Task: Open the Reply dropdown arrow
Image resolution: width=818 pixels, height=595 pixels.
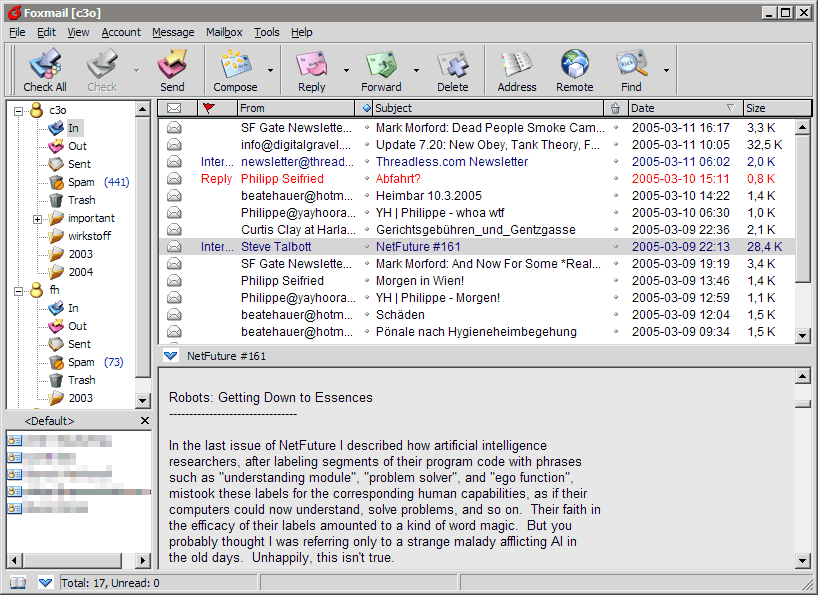Action: coord(346,70)
